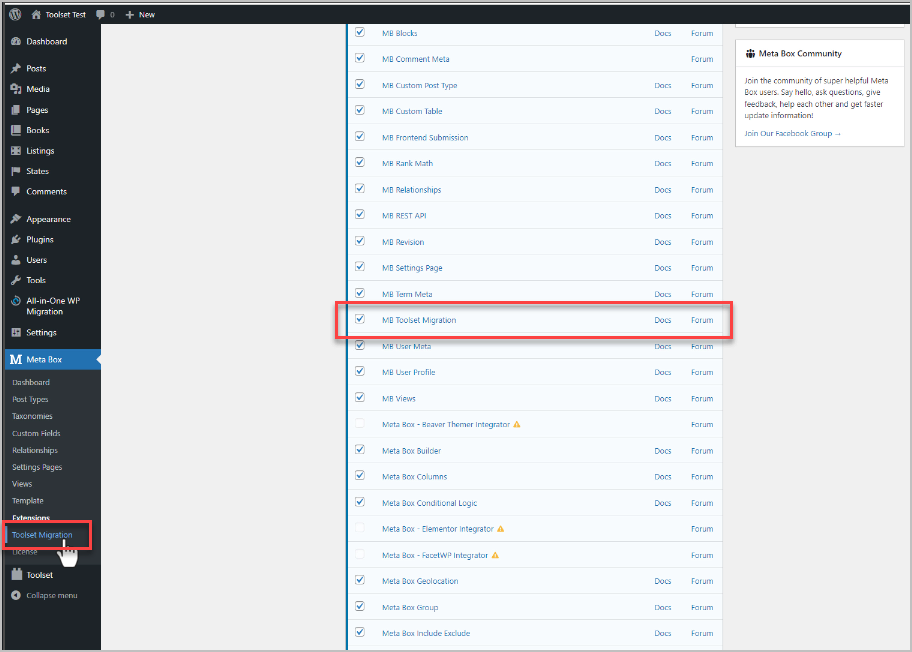This screenshot has height=652, width=912.
Task: Click the Tools wrench icon
Action: click(x=16, y=280)
